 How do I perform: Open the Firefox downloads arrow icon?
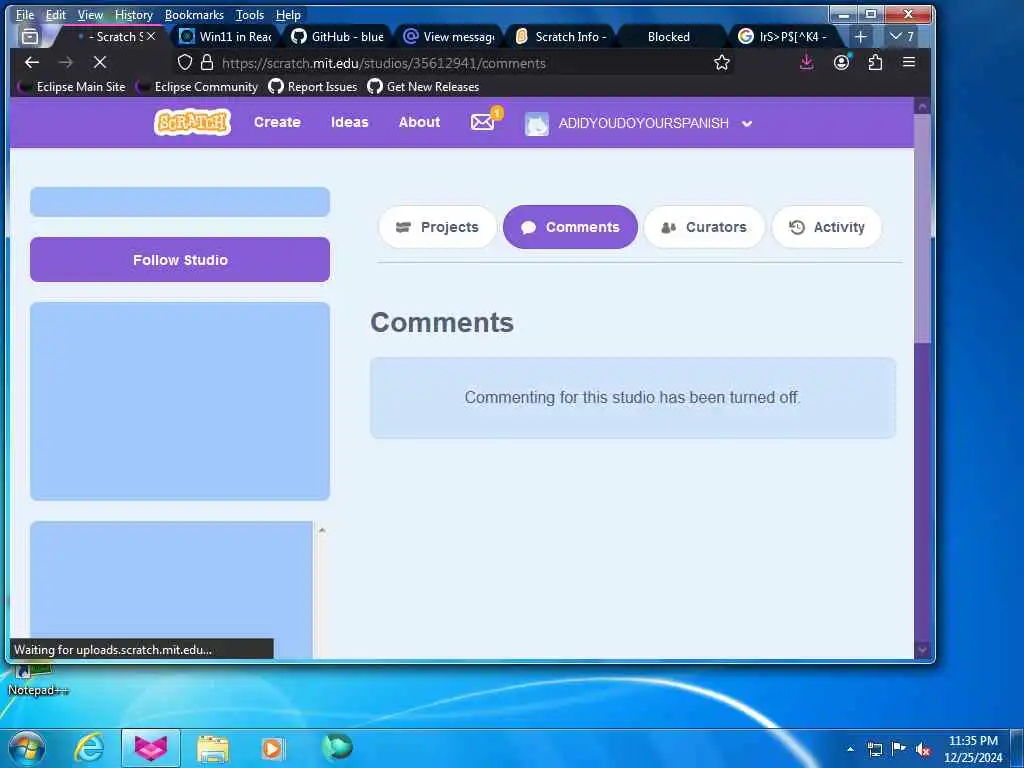click(807, 62)
